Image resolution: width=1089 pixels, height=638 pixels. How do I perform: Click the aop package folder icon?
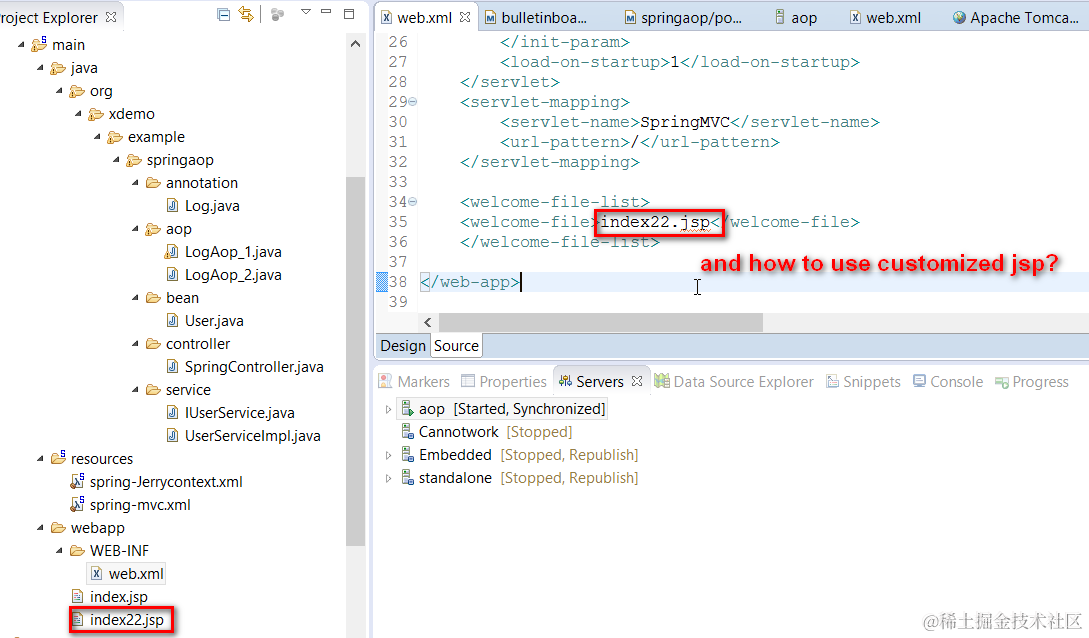[153, 229]
